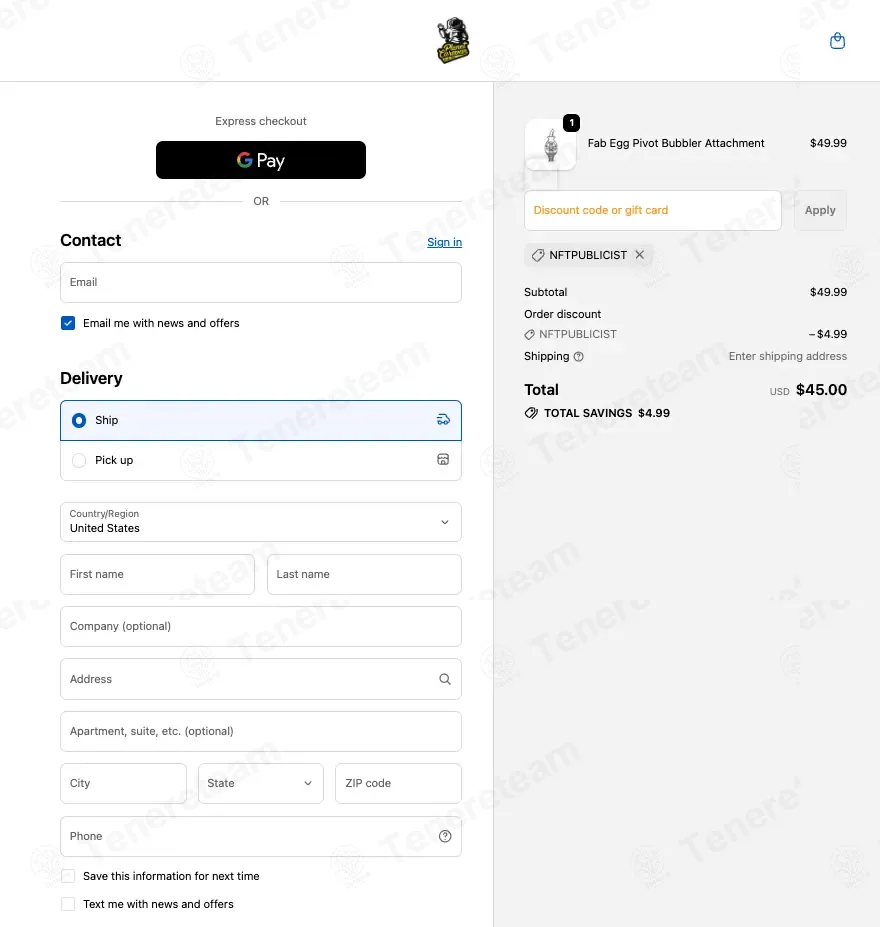This screenshot has width=880, height=927.
Task: Select the Pick up delivery option
Action: click(x=261, y=461)
